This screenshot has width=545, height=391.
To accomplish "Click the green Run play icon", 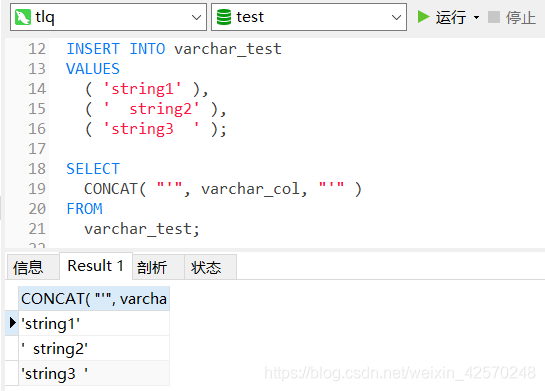I will coord(423,17).
